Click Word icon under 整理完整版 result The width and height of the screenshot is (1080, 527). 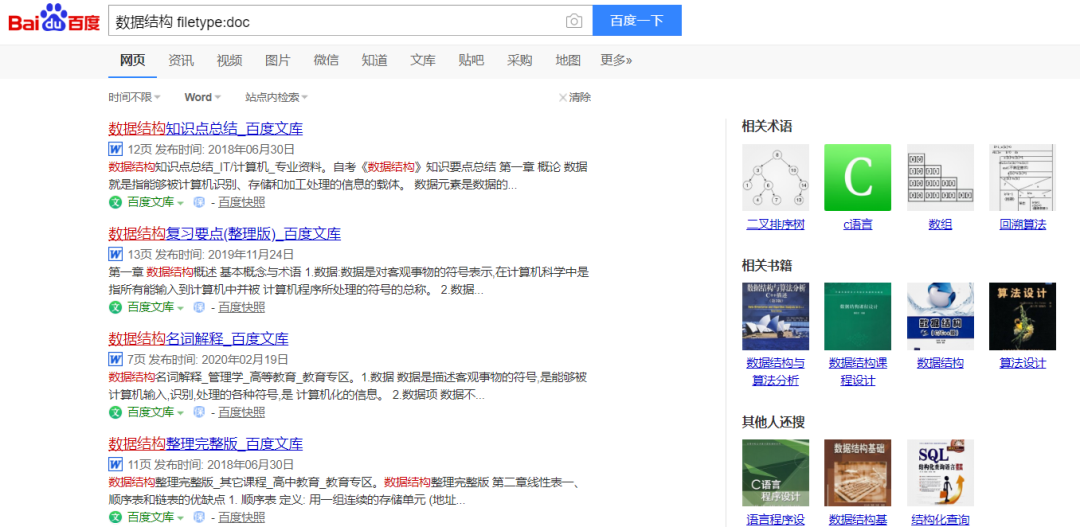click(x=115, y=464)
